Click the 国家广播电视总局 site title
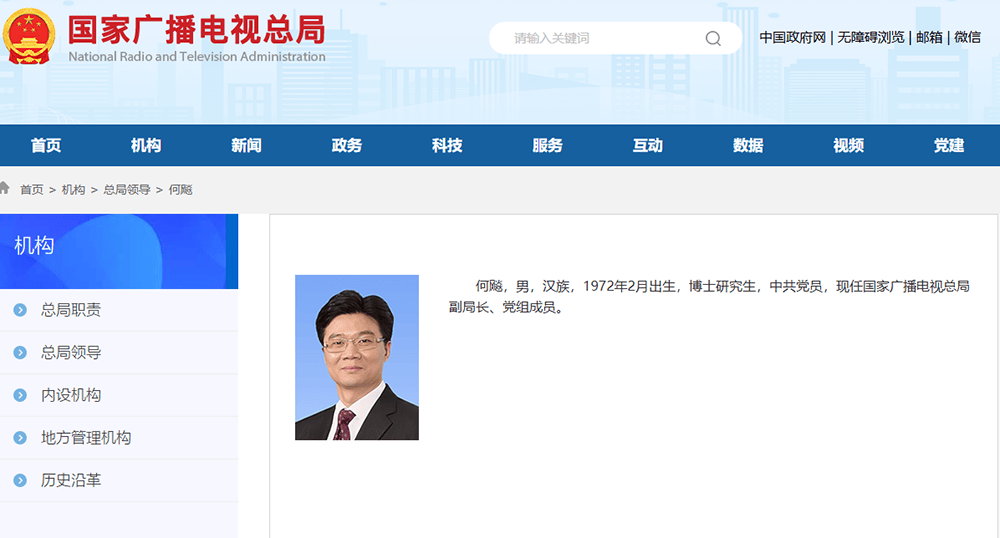The image size is (1000, 538). pyautogui.click(x=196, y=30)
